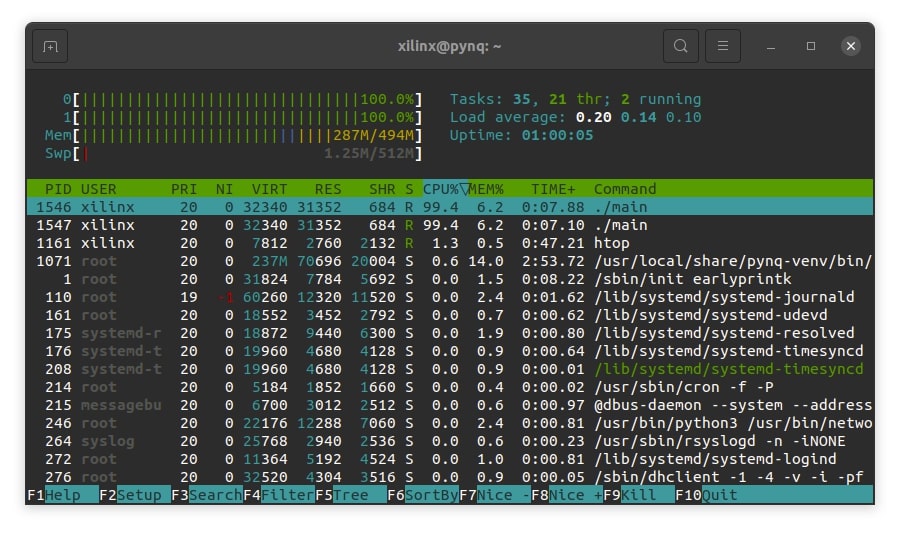Click F10 Quit to exit htop
Viewport: 900px width, 533px height.
click(x=707, y=495)
